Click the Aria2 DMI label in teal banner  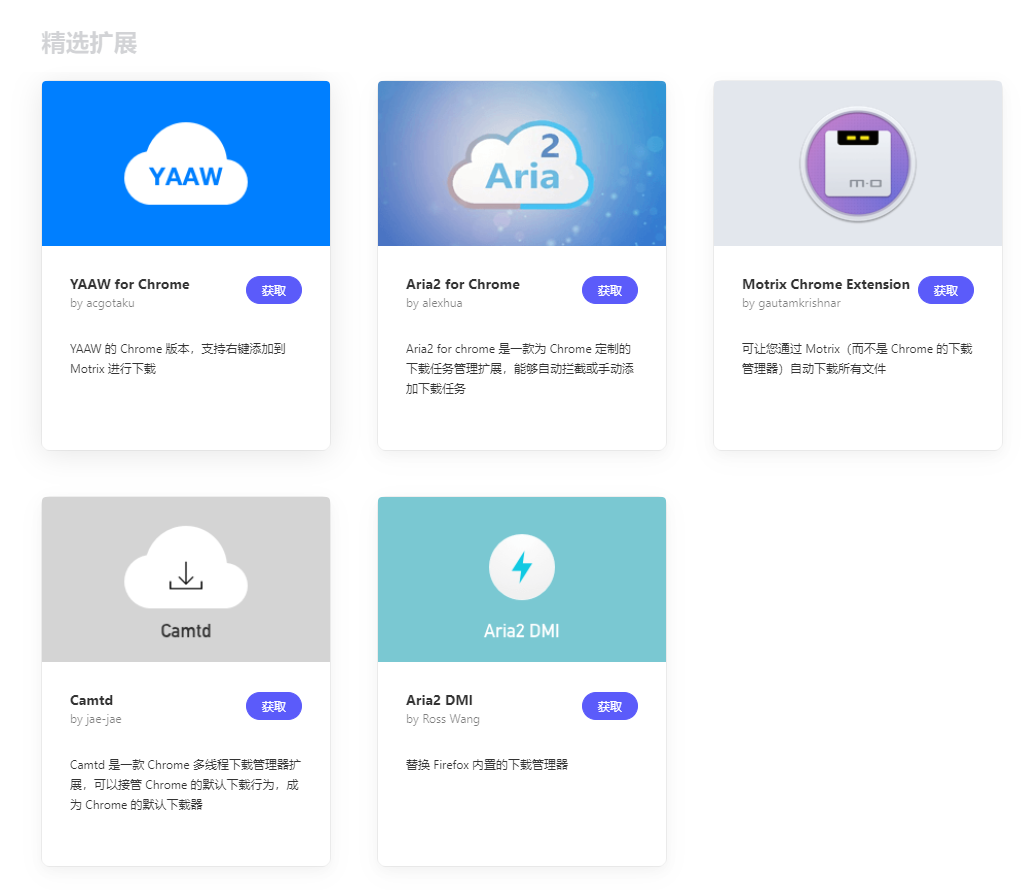(522, 631)
